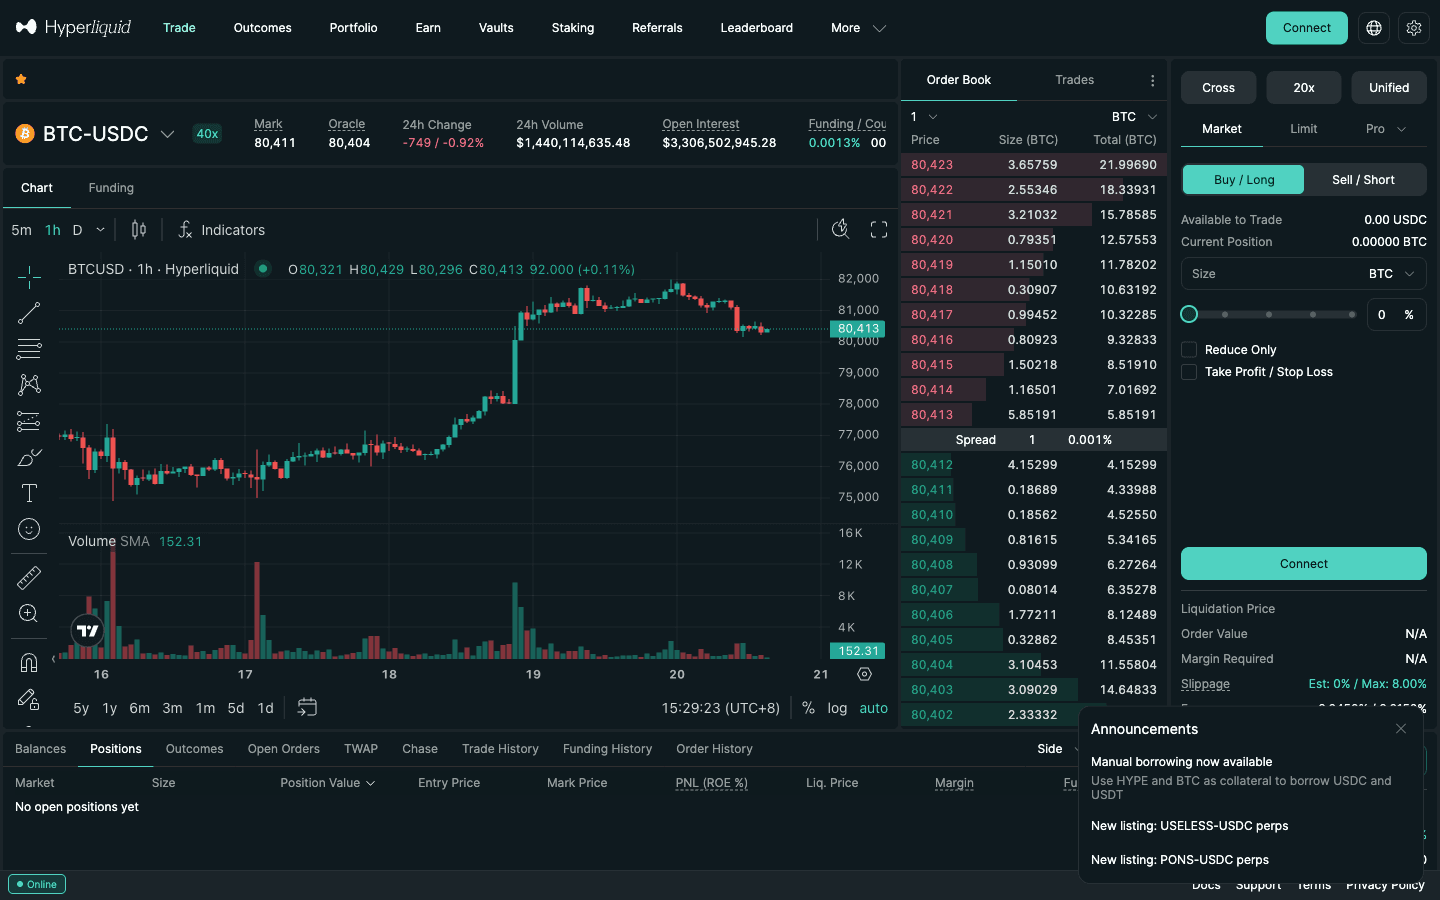Open the Size currency BTC dropdown

[x=1392, y=274]
